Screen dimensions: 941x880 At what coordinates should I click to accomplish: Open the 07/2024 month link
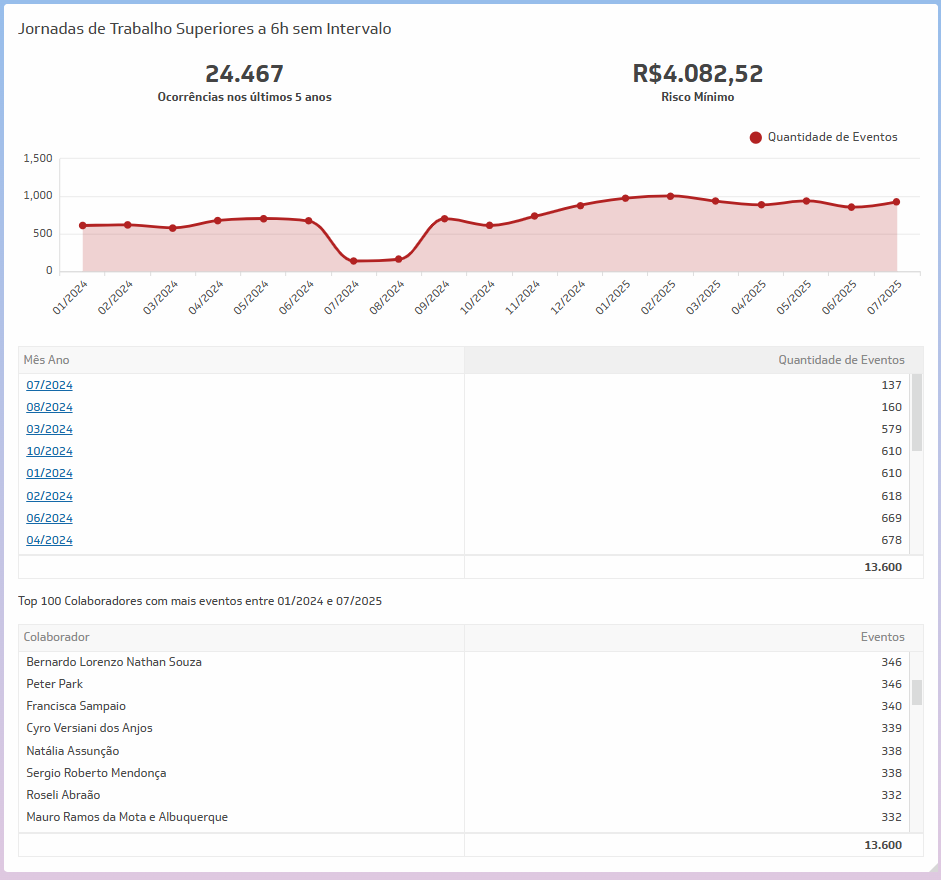pyautogui.click(x=49, y=385)
